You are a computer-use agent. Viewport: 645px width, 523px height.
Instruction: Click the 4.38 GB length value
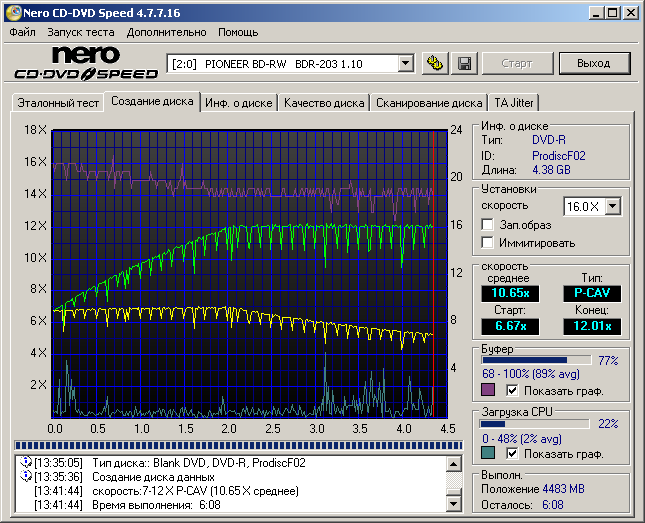[551, 170]
